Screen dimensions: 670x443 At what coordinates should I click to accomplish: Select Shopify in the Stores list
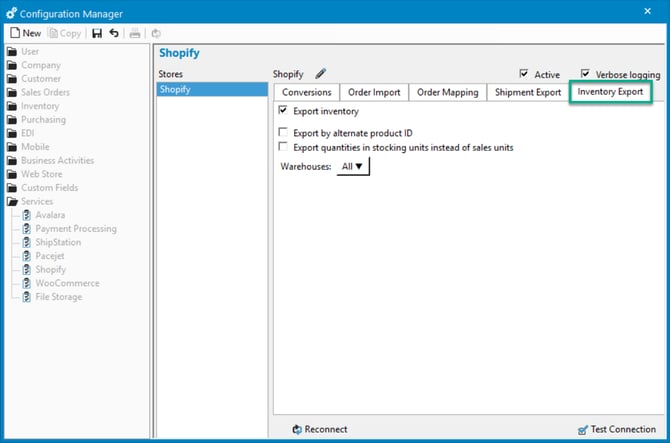212,90
